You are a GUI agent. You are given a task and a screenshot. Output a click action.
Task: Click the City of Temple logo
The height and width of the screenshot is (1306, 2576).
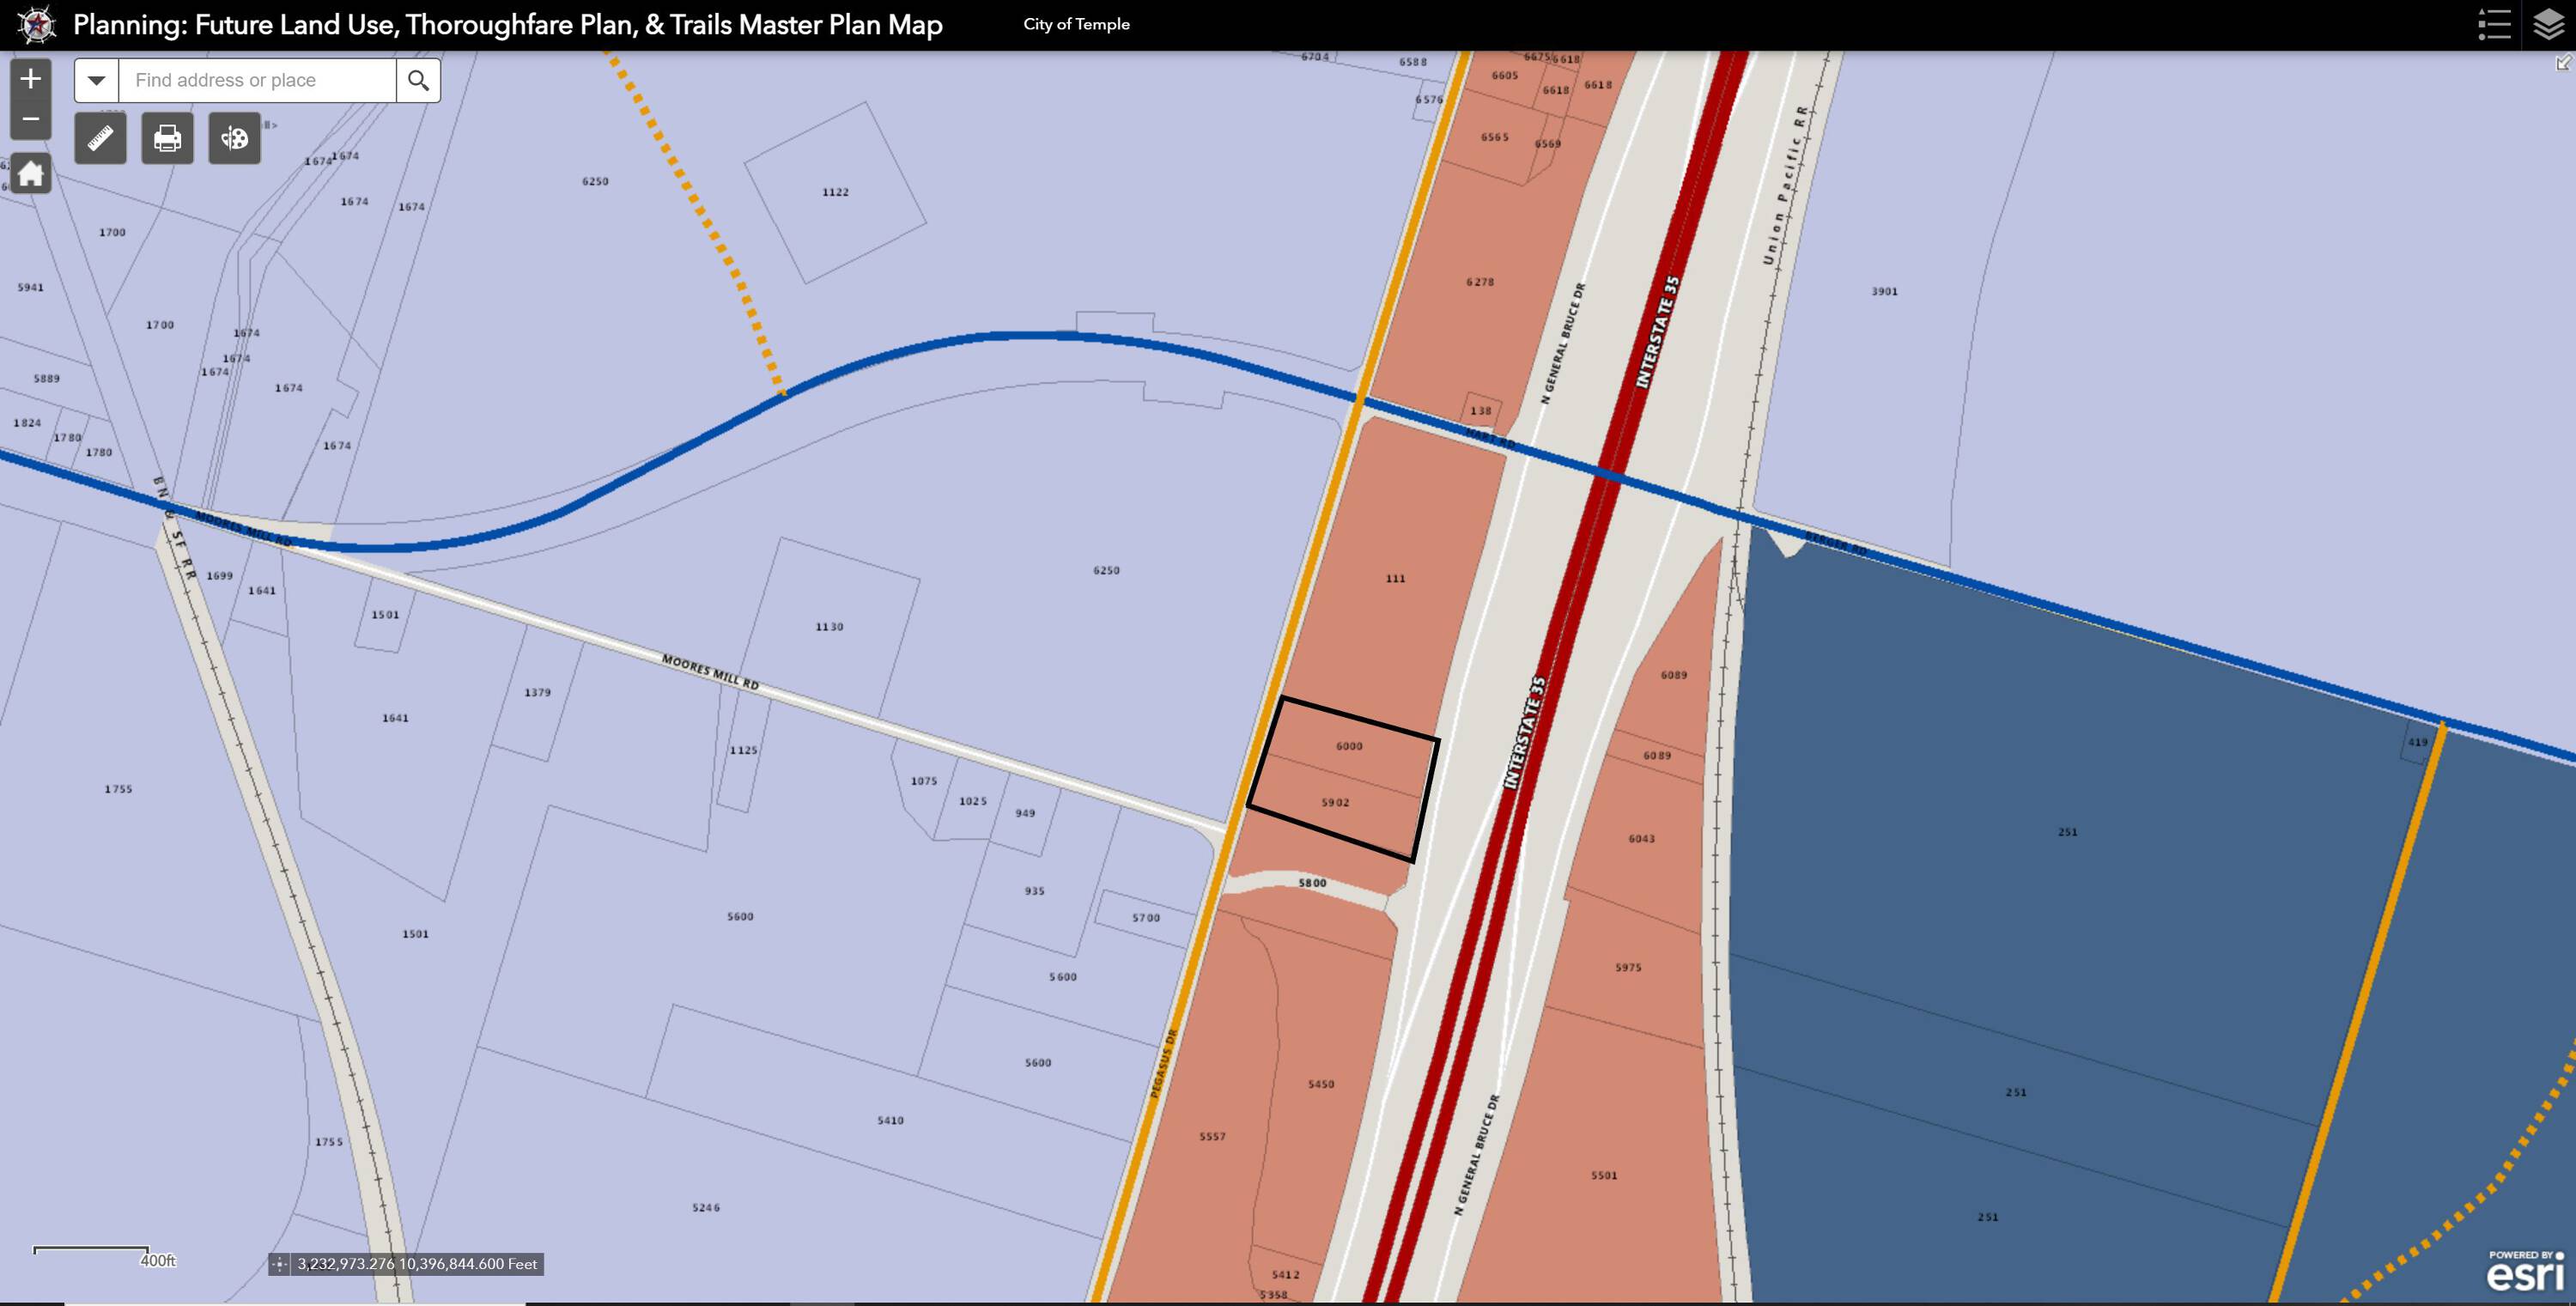point(37,24)
